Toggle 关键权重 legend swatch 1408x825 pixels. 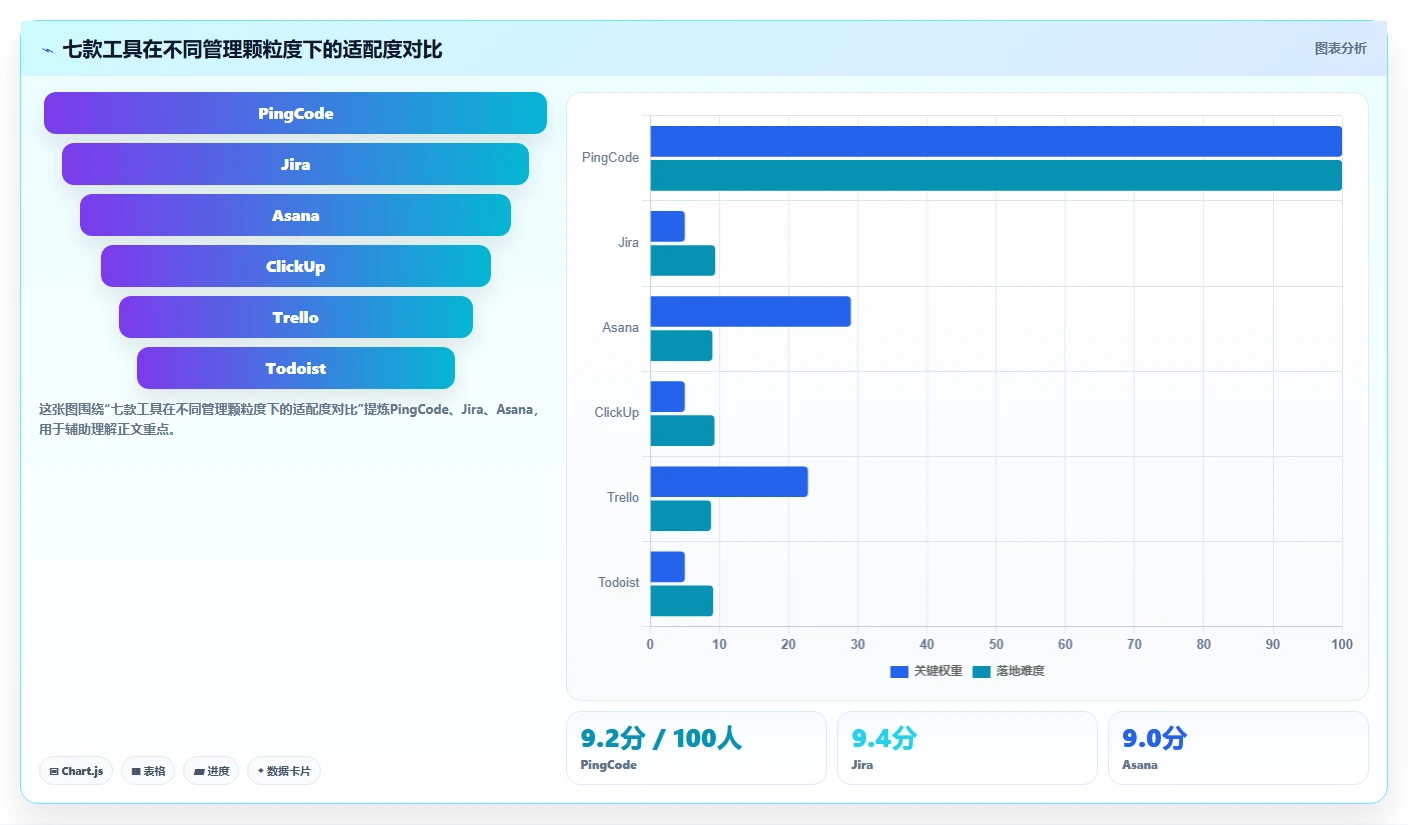[899, 671]
